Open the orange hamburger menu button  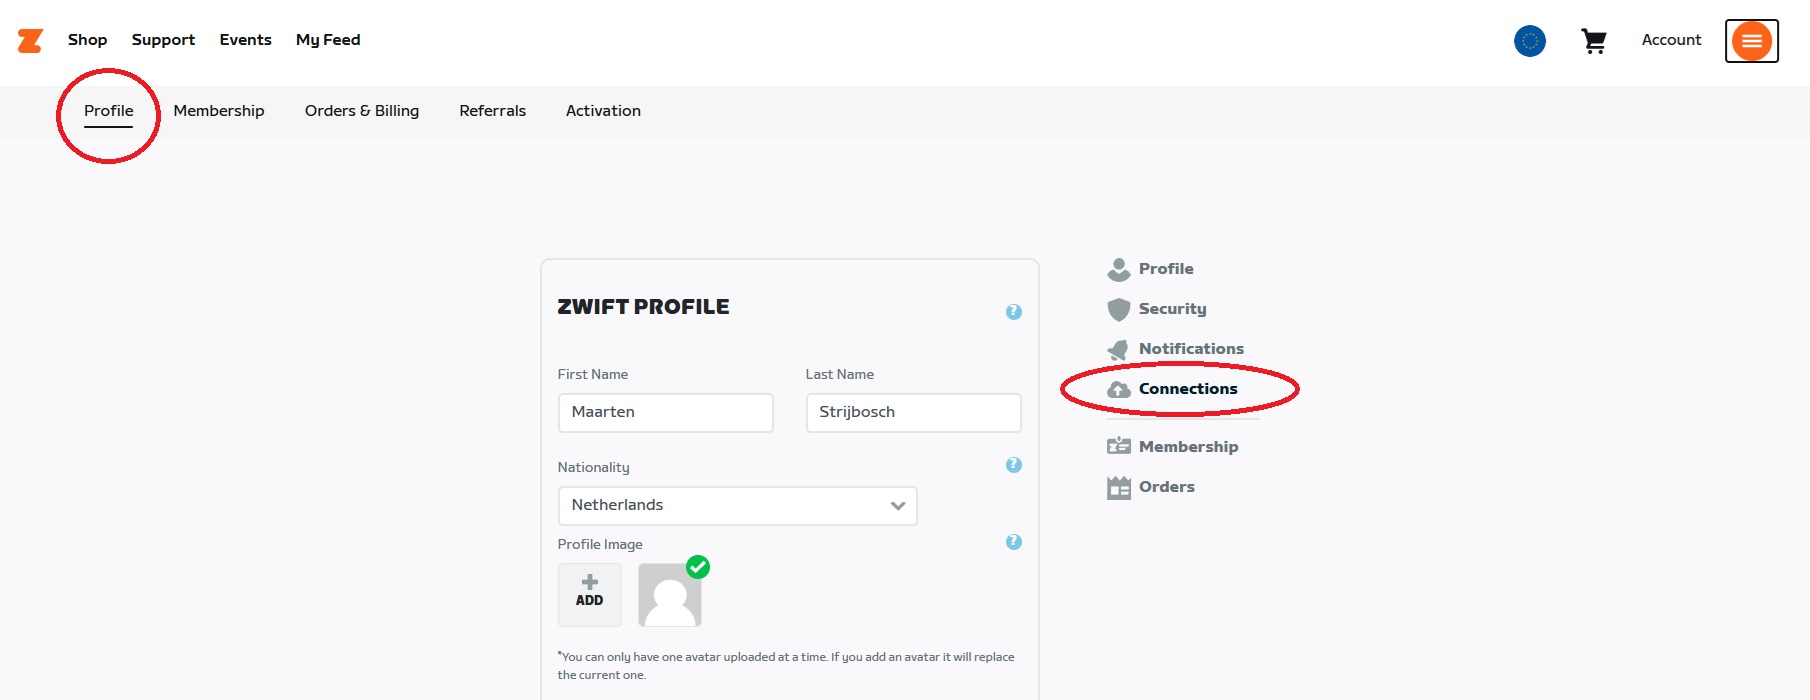pyautogui.click(x=1752, y=41)
